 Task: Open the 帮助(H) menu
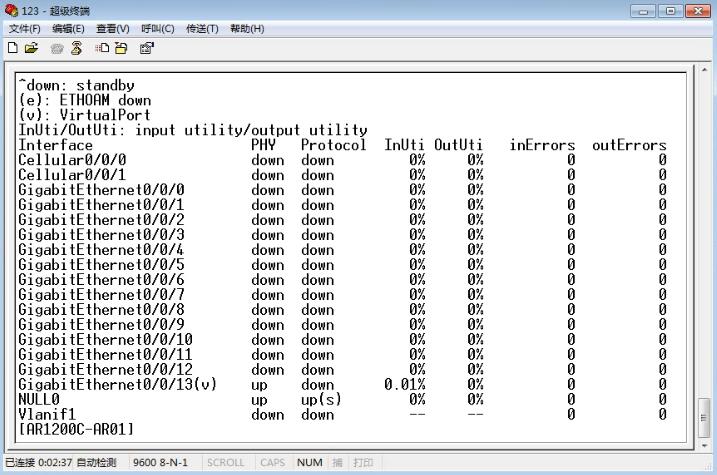click(x=246, y=28)
